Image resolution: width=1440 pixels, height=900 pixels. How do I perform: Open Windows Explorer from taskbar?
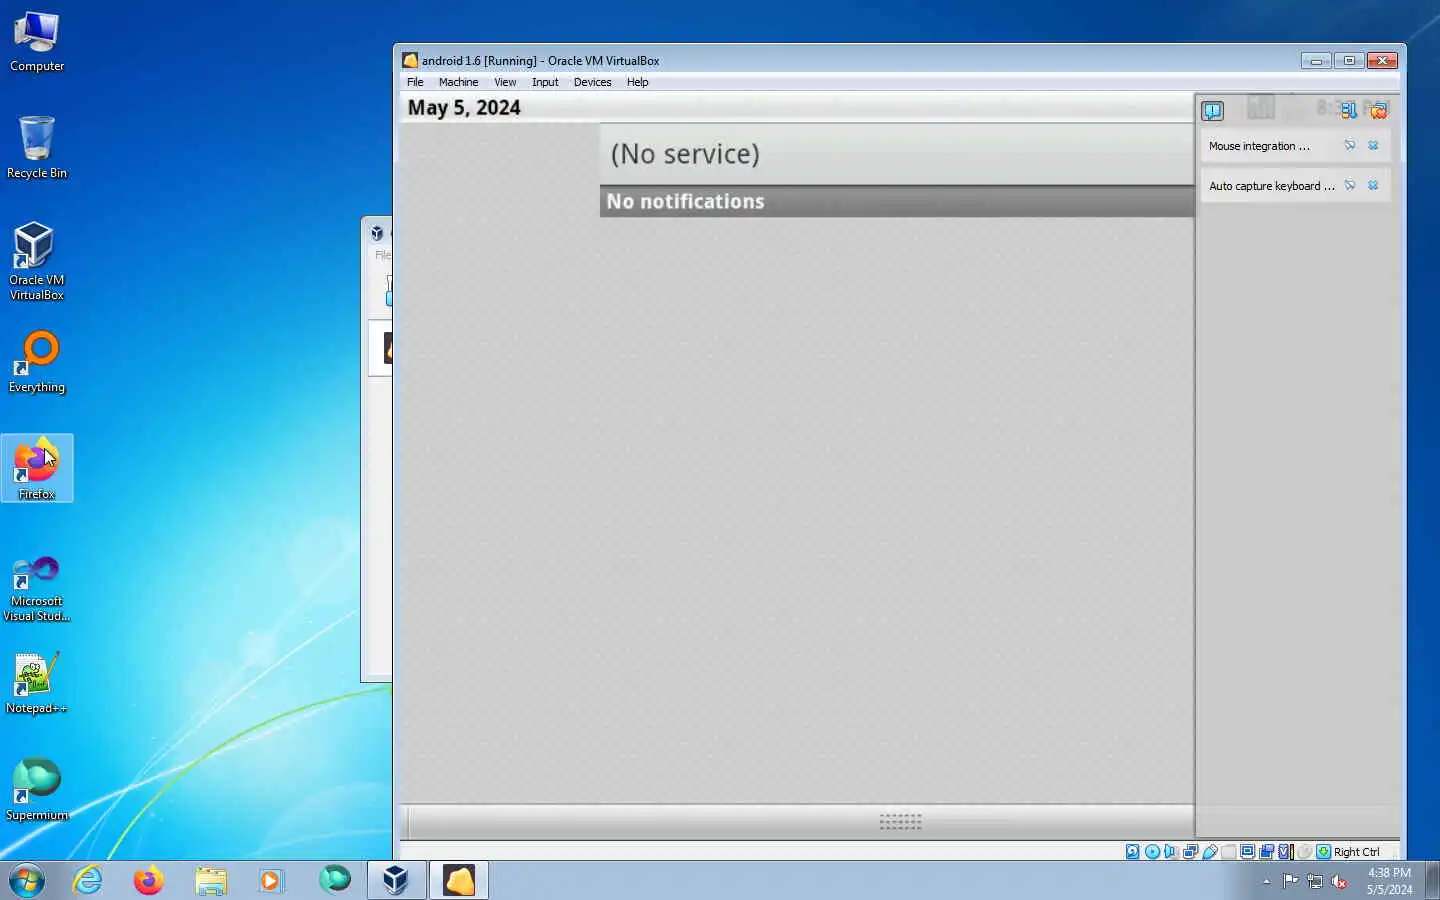[211, 880]
